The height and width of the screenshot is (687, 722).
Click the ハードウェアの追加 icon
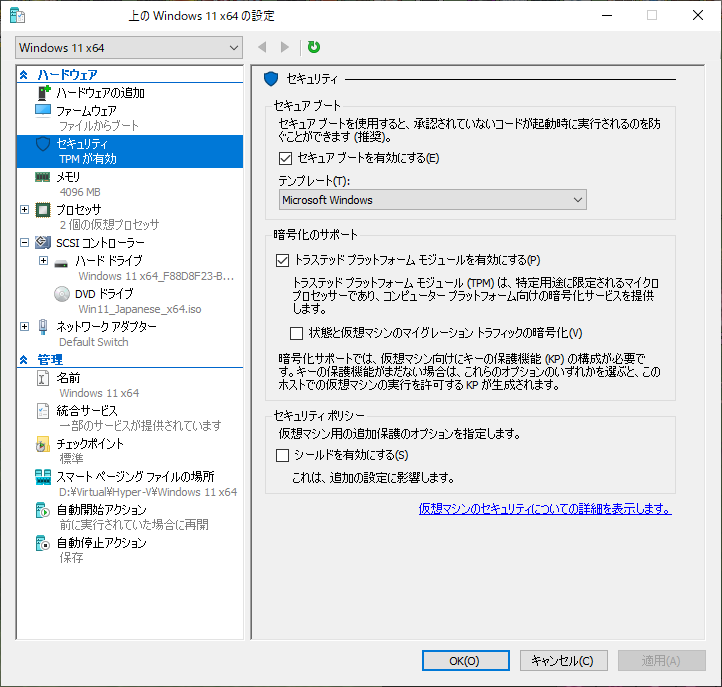point(43,93)
